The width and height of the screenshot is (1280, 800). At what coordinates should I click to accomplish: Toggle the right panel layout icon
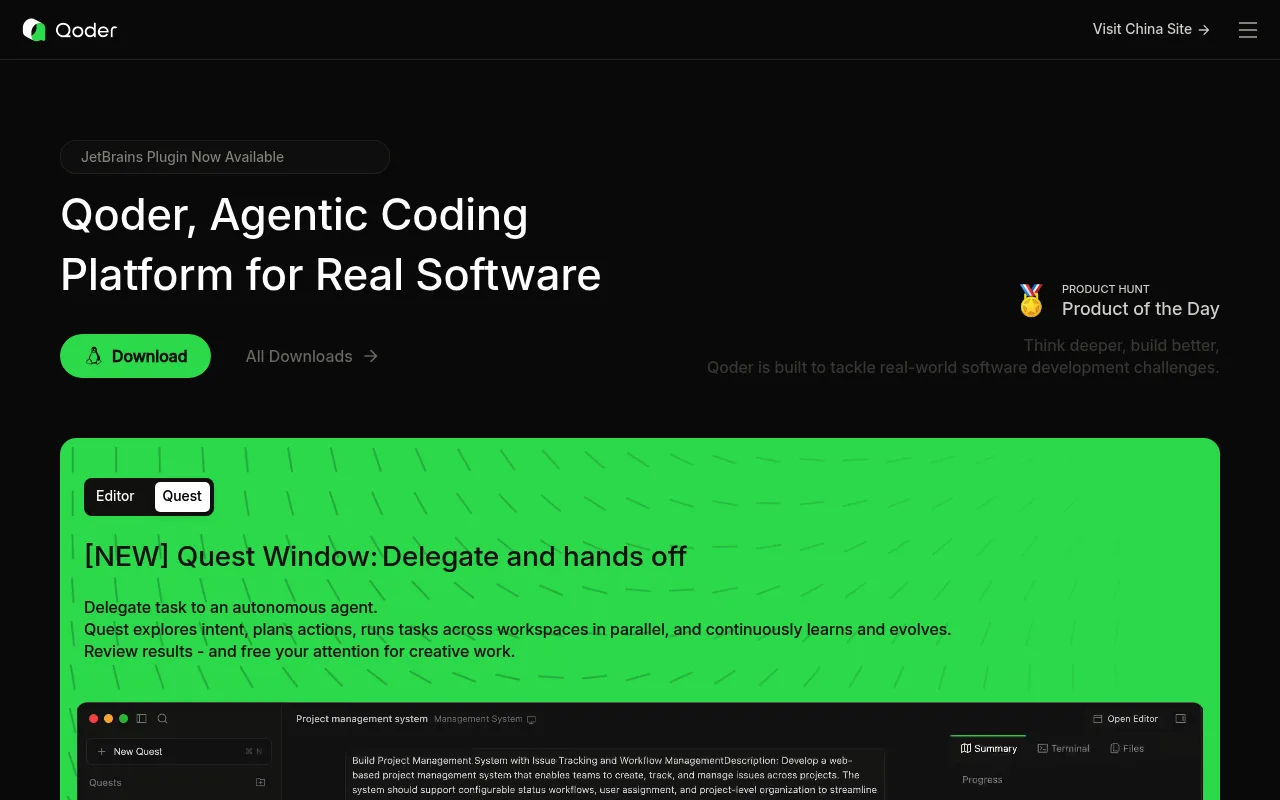point(1181,719)
